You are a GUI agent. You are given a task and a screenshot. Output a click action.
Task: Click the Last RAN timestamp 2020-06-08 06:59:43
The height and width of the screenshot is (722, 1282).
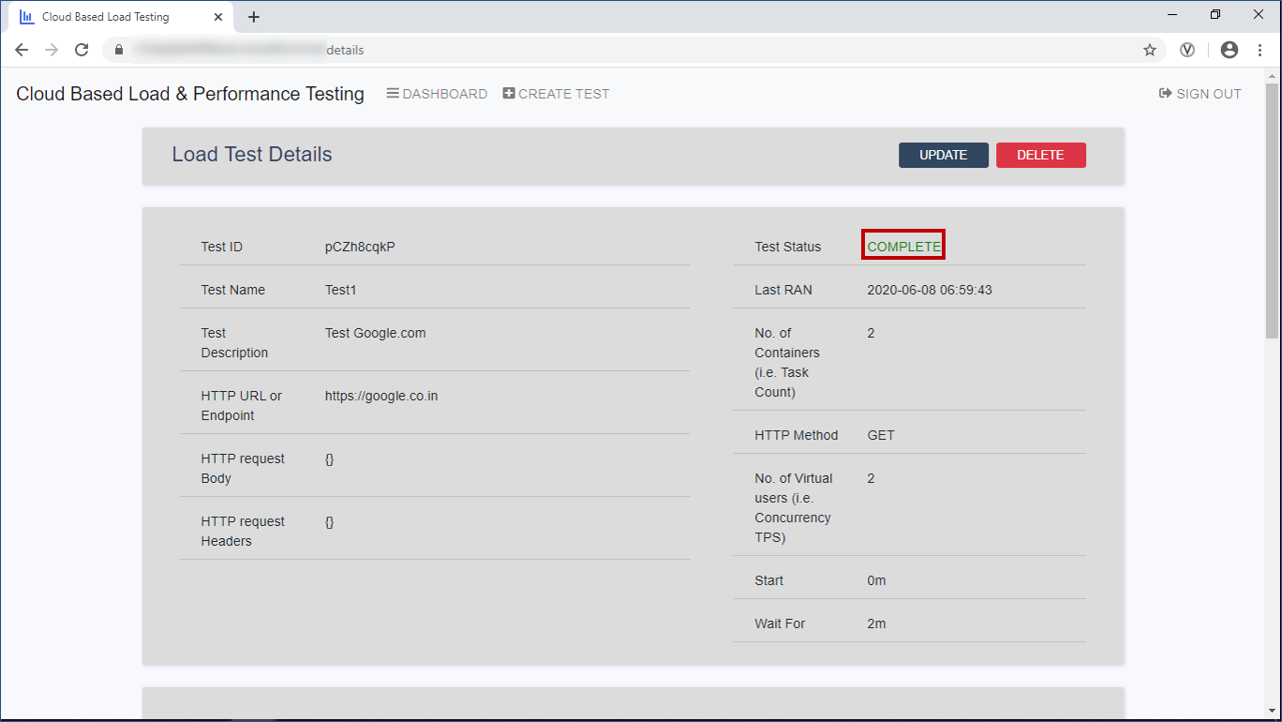tap(929, 290)
